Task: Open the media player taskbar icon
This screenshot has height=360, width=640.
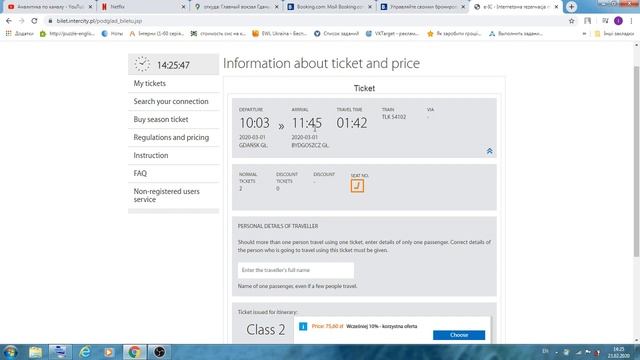Action: point(109,352)
